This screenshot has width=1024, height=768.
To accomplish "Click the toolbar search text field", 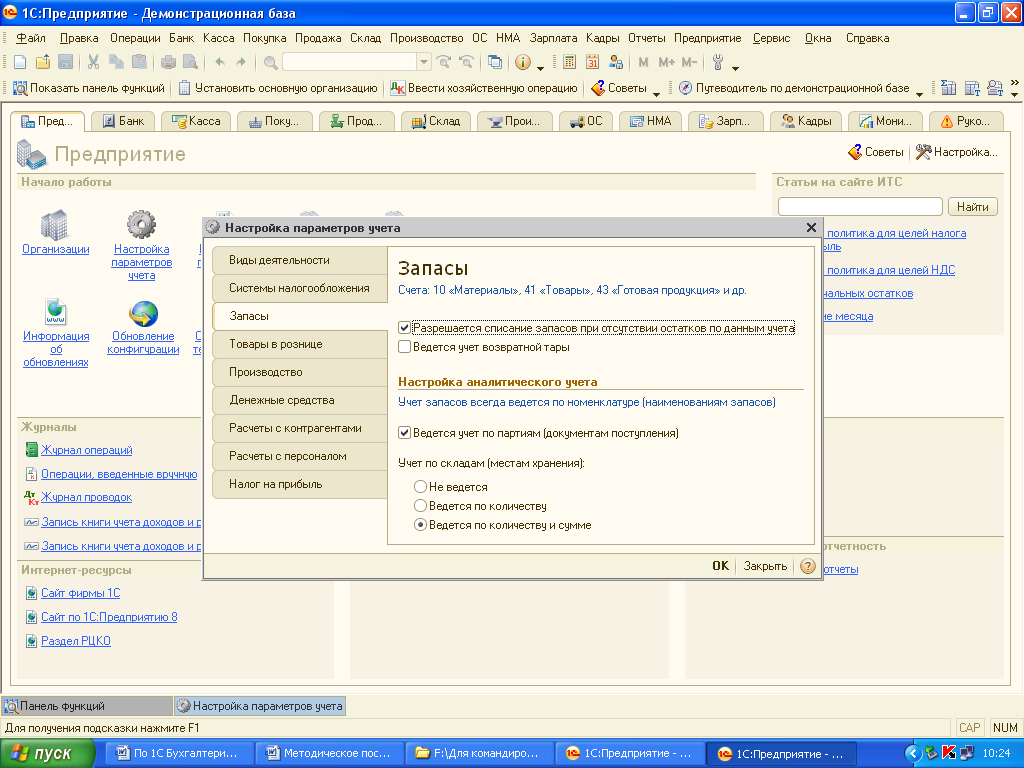I will pyautogui.click(x=350, y=62).
